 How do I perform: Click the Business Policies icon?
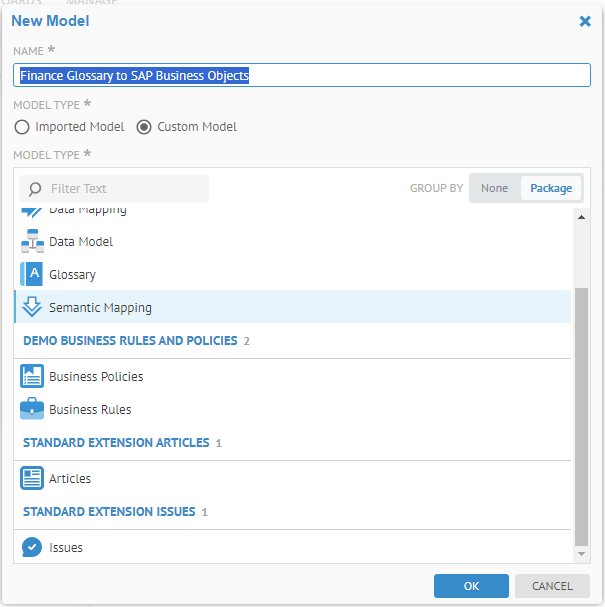click(x=32, y=377)
